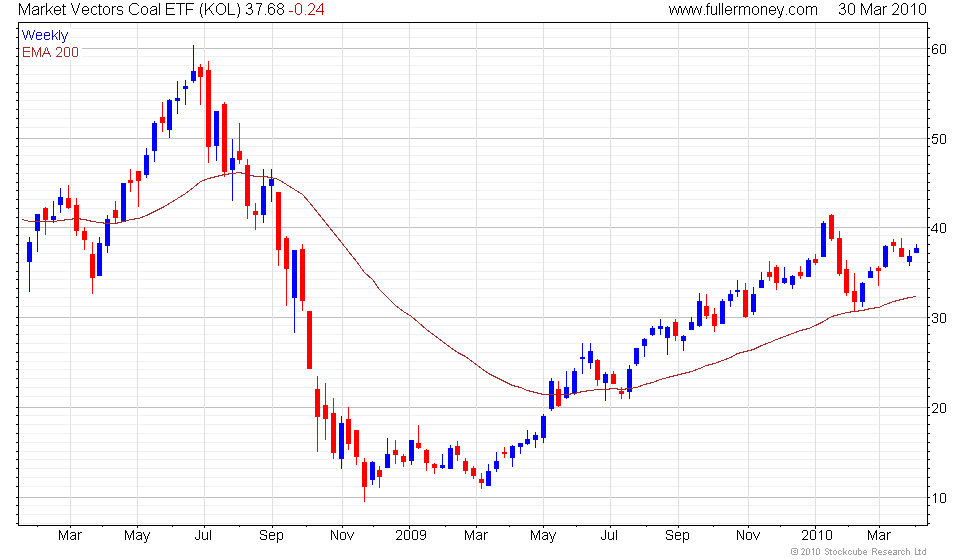
Task: Click the first 'Nov' label on time axis
Action: 342,536
